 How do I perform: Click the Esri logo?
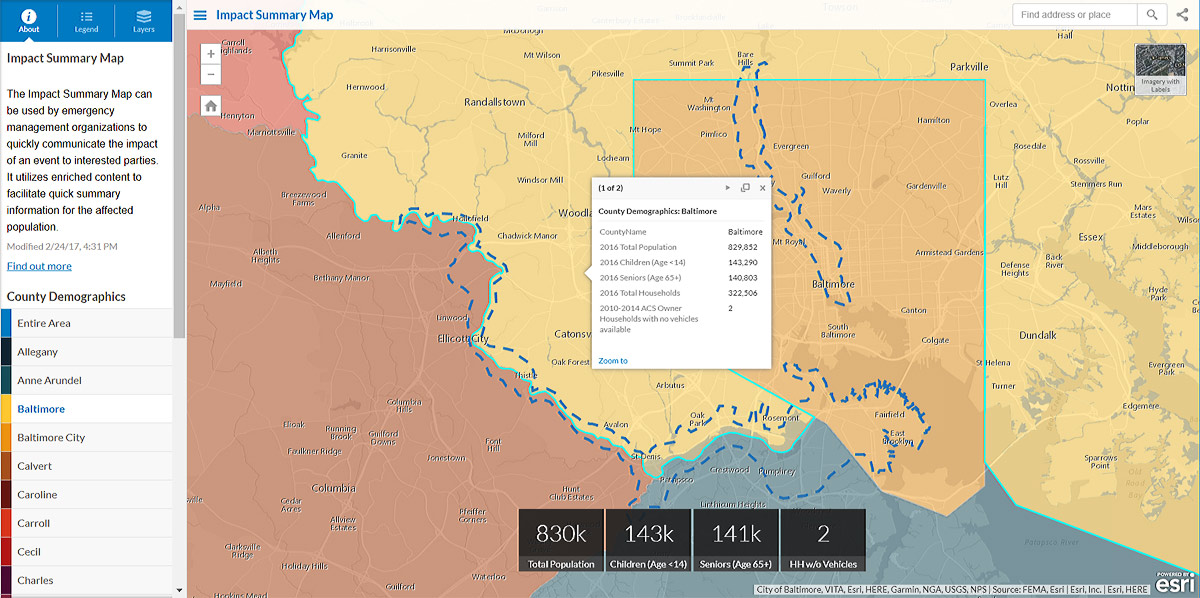tap(1176, 583)
